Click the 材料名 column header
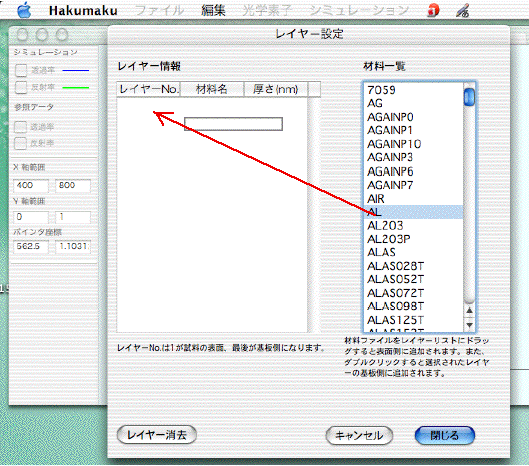Viewport: 529px width, 466px height. 212,89
